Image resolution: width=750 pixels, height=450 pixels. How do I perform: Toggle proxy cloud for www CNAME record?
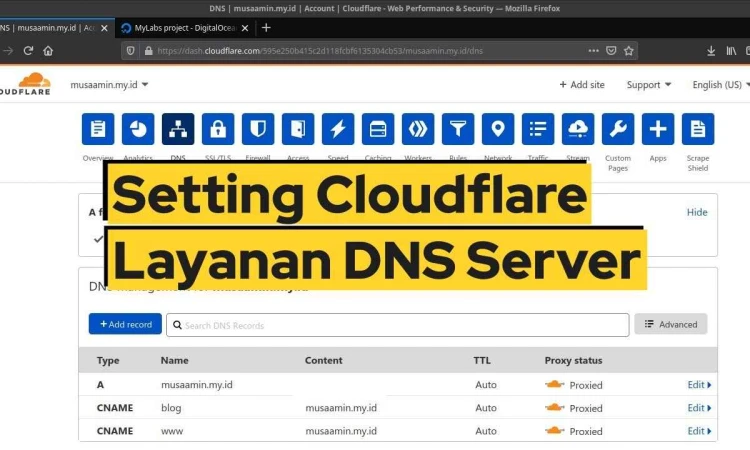(554, 430)
